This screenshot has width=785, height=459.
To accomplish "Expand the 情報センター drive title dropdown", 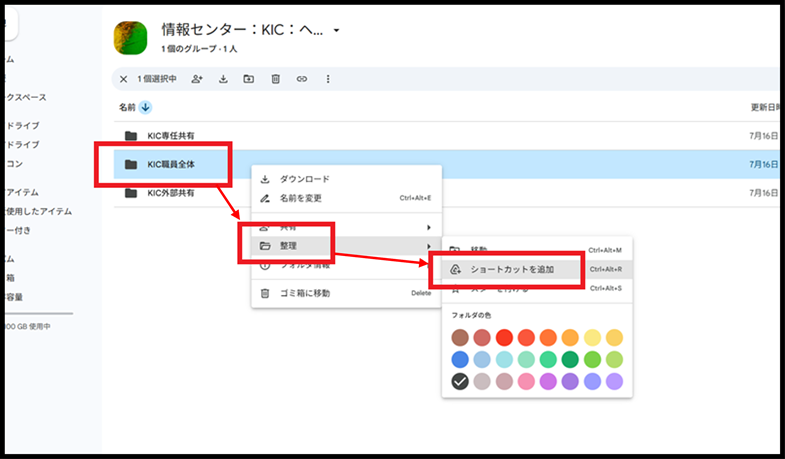I will [337, 31].
